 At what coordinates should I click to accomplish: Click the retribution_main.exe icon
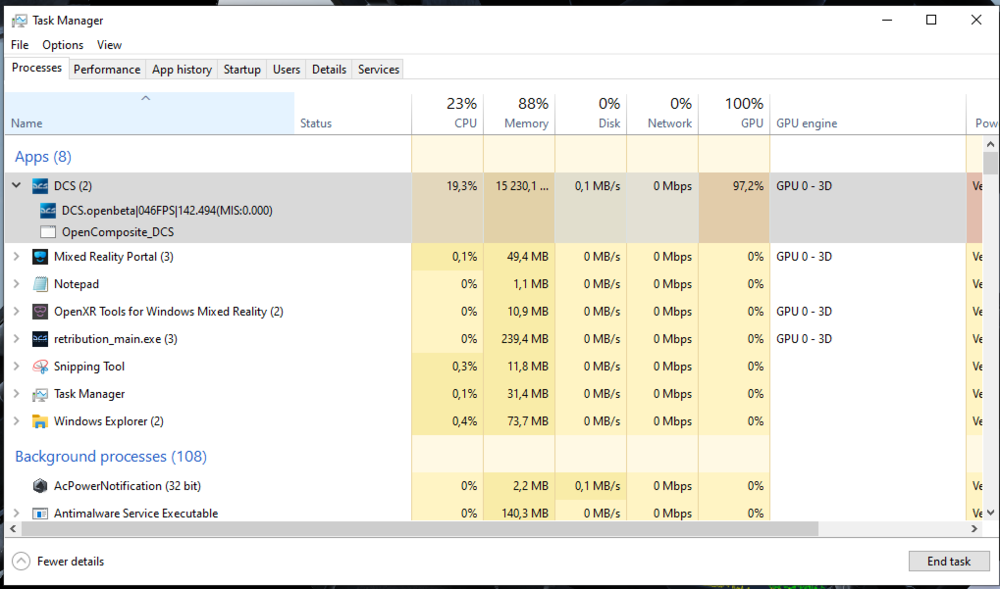tap(40, 339)
